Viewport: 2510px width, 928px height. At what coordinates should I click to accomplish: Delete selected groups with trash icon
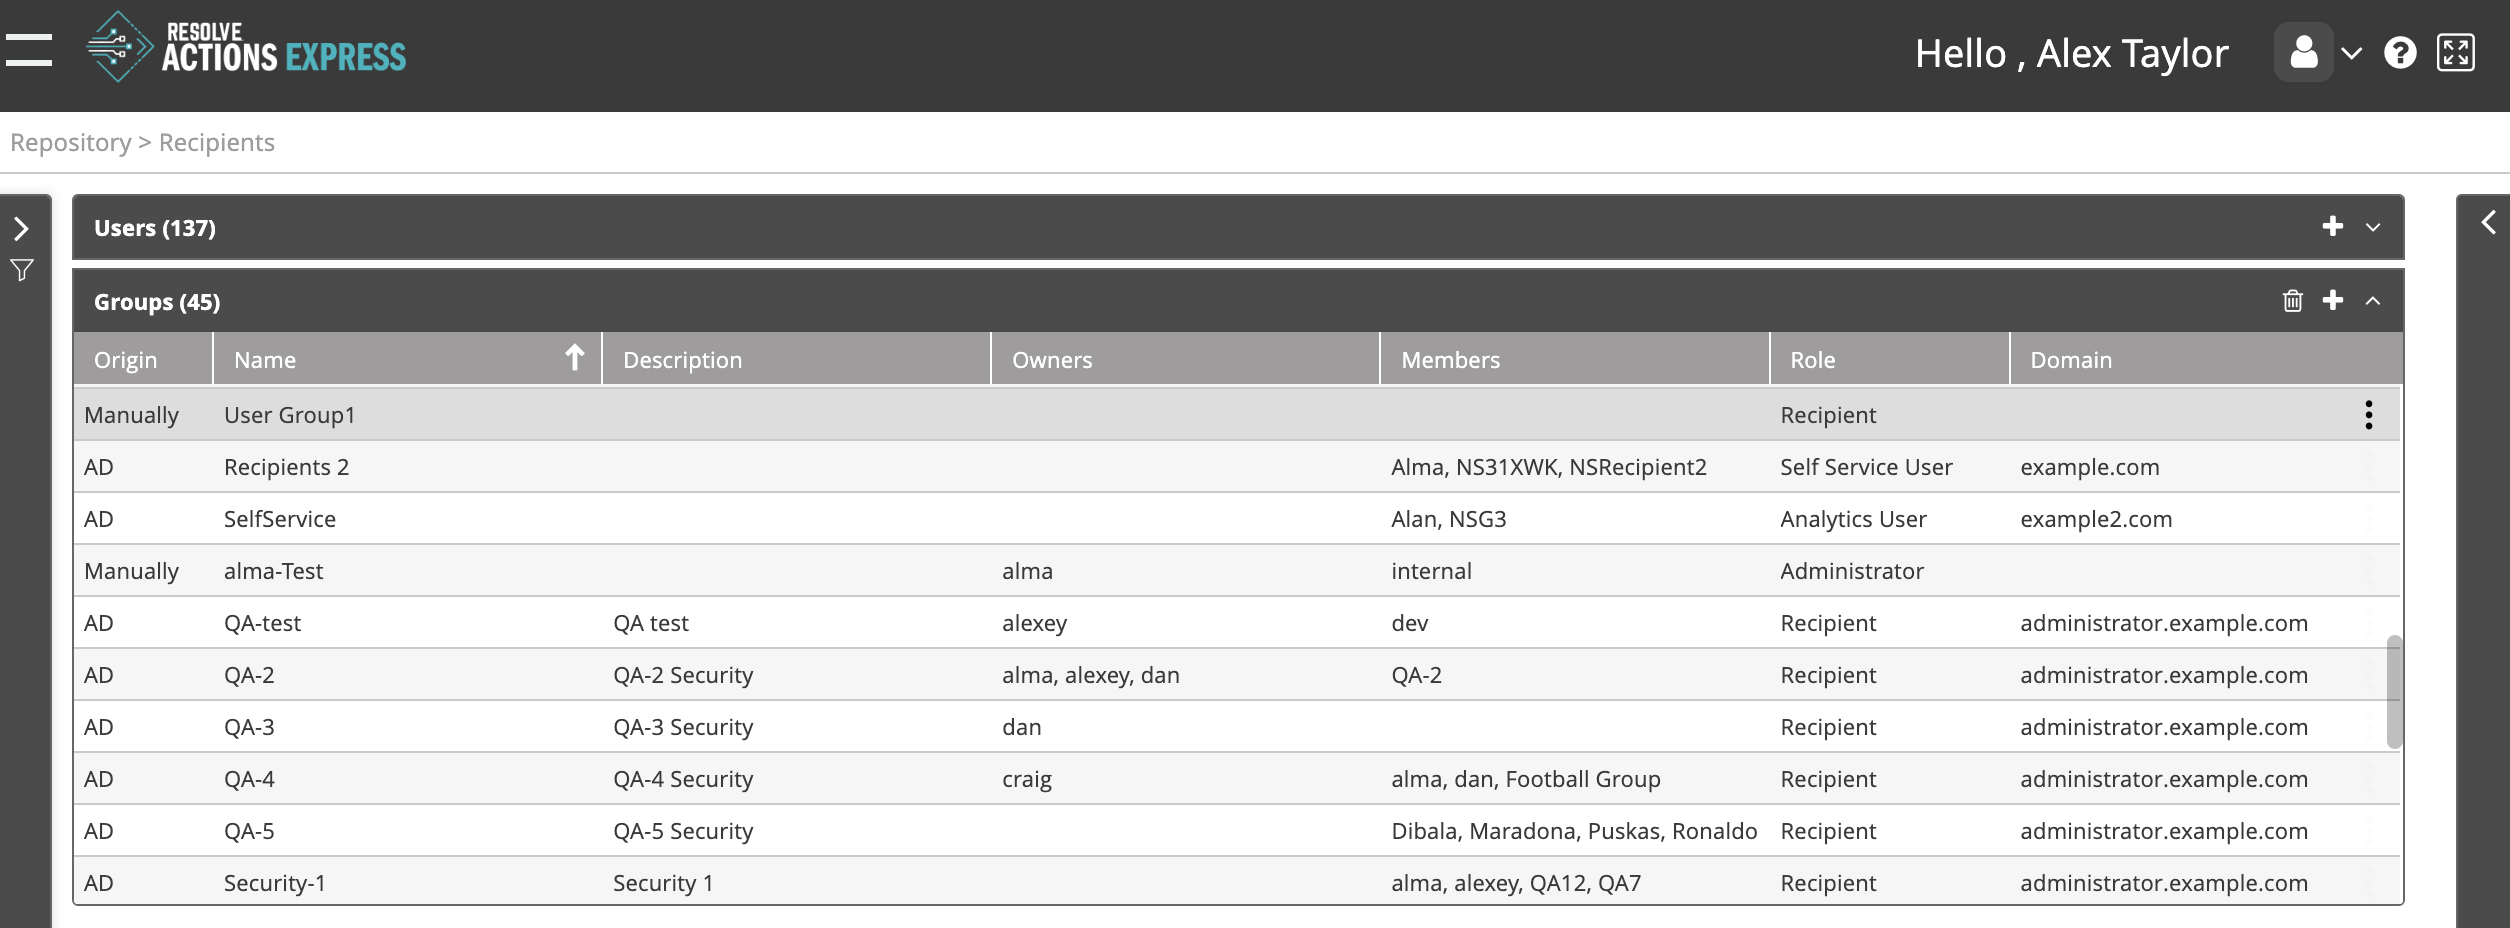(x=2293, y=301)
